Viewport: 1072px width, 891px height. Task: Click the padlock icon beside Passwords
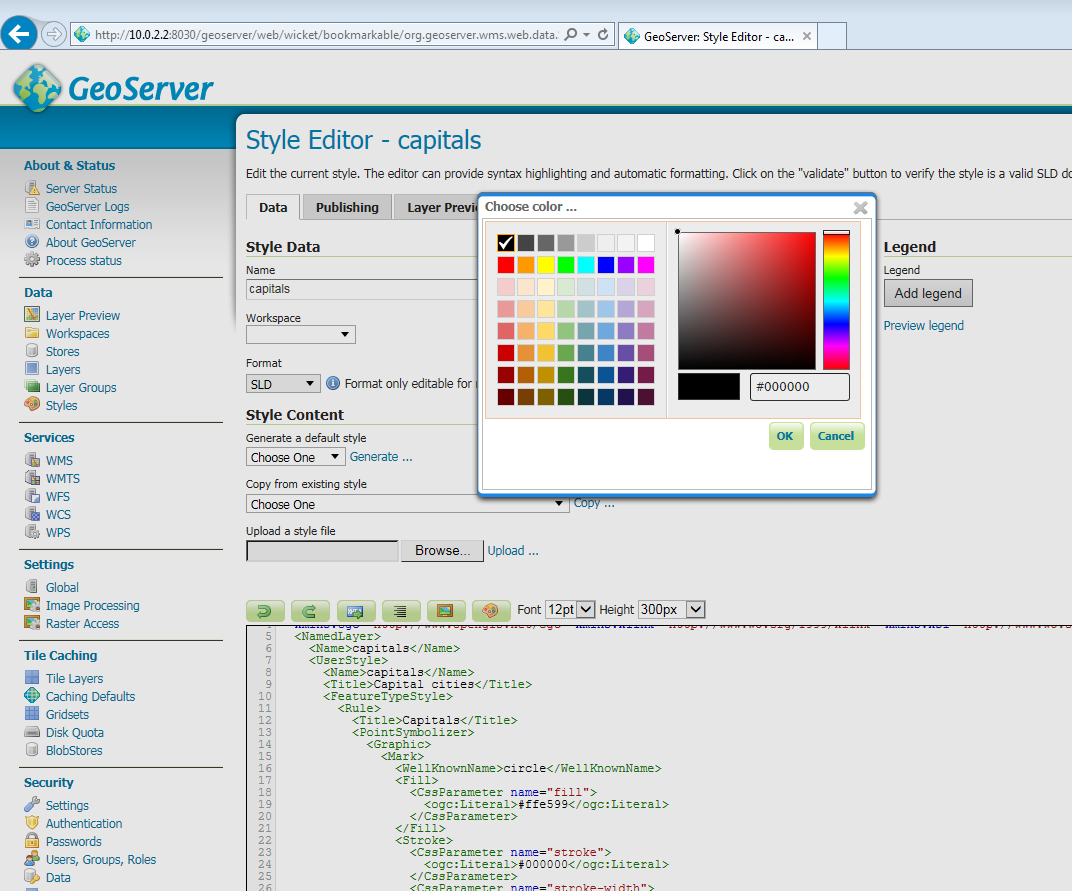[32, 840]
